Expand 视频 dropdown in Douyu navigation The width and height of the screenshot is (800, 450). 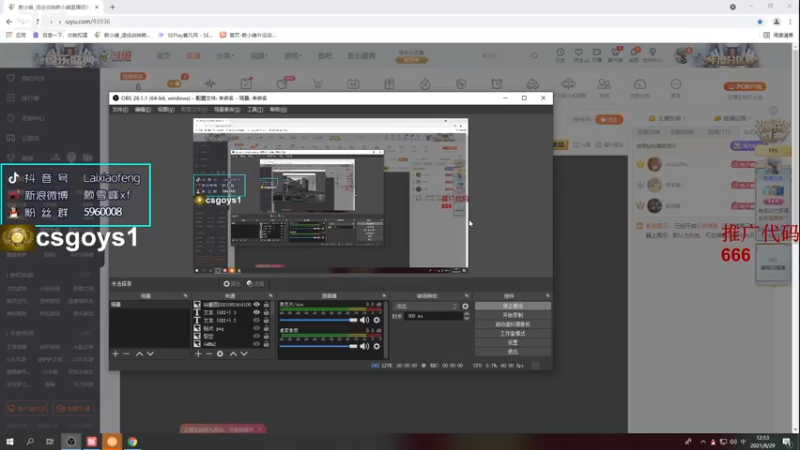(259, 56)
